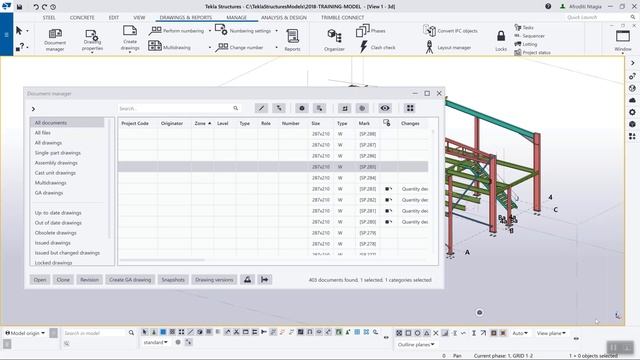This screenshot has width=640, height=360.
Task: Switch to the EDIT ribbon tab
Action: 113,18
